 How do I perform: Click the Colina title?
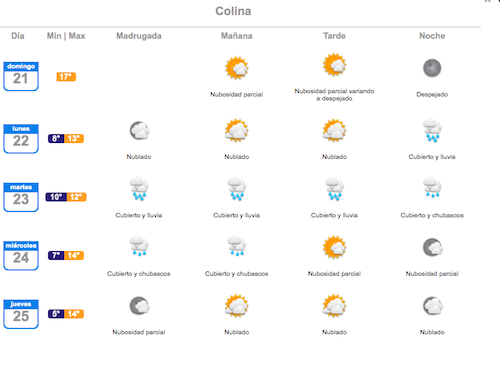233,11
